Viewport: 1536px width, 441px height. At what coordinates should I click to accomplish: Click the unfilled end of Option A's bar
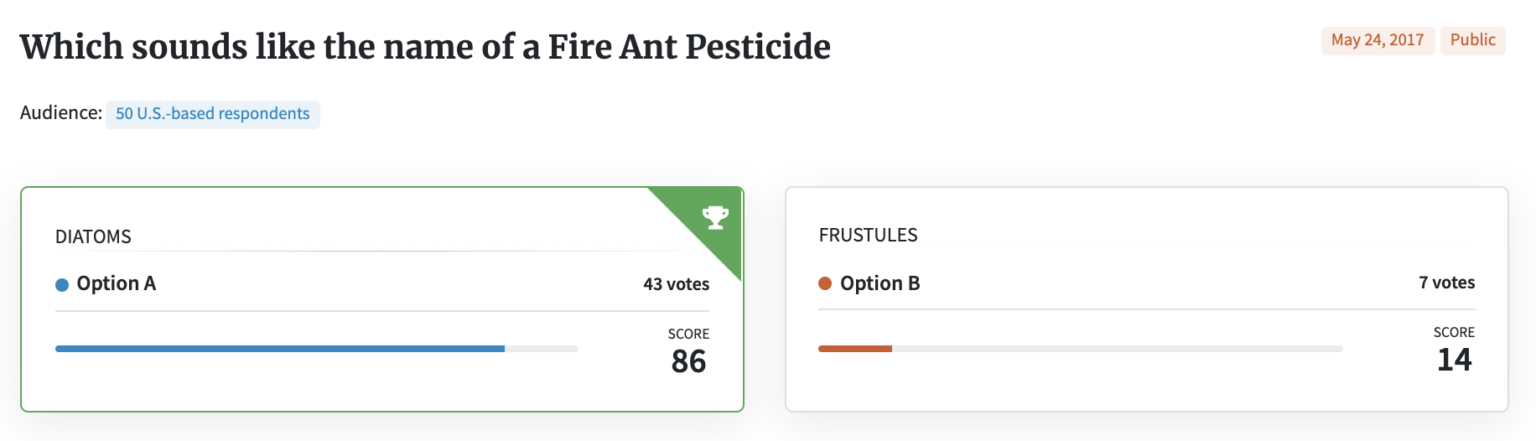[541, 348]
